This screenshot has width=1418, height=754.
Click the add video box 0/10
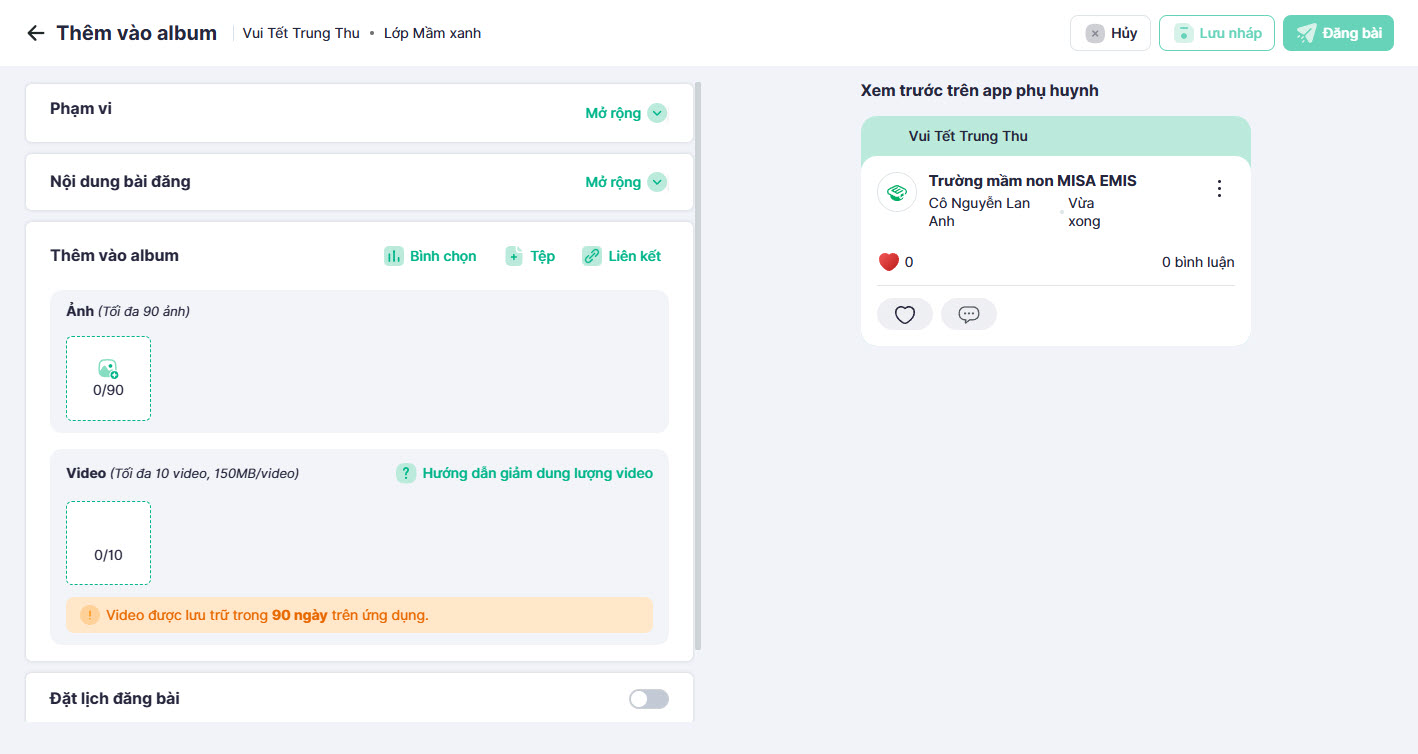[109, 543]
